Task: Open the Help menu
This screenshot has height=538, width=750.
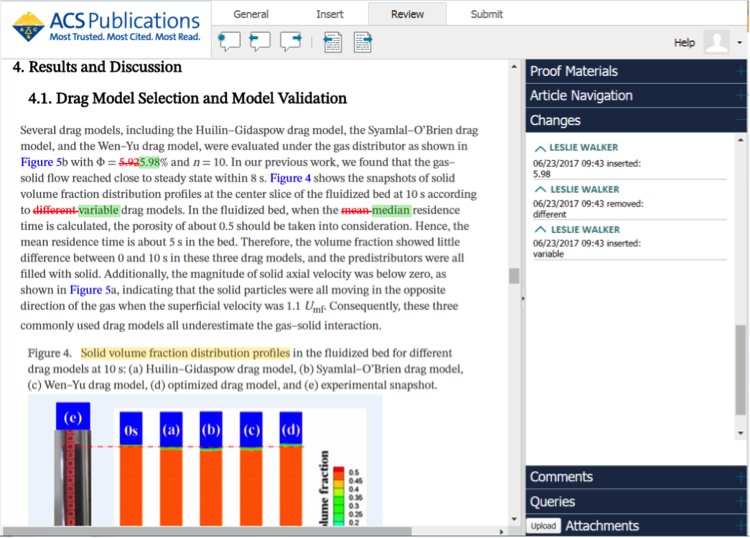Action: coord(684,43)
